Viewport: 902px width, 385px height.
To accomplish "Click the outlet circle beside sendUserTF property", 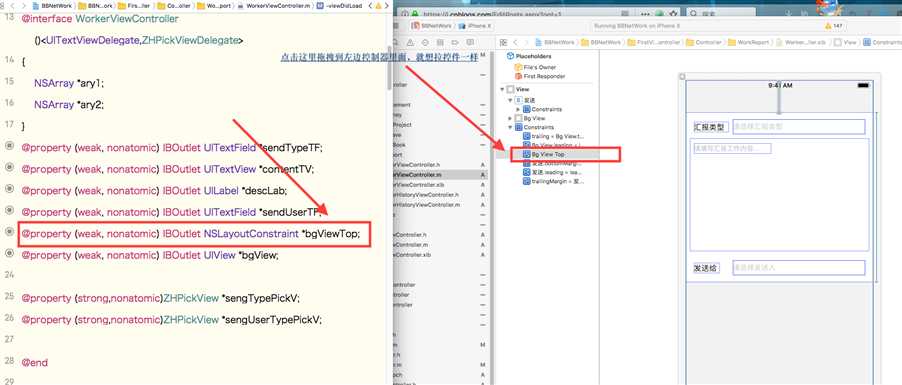I will click(9, 210).
